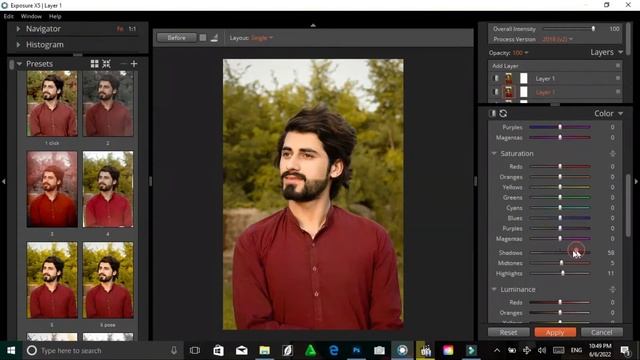Click the Saturation Reds slider
The image size is (640, 360).
click(x=560, y=167)
